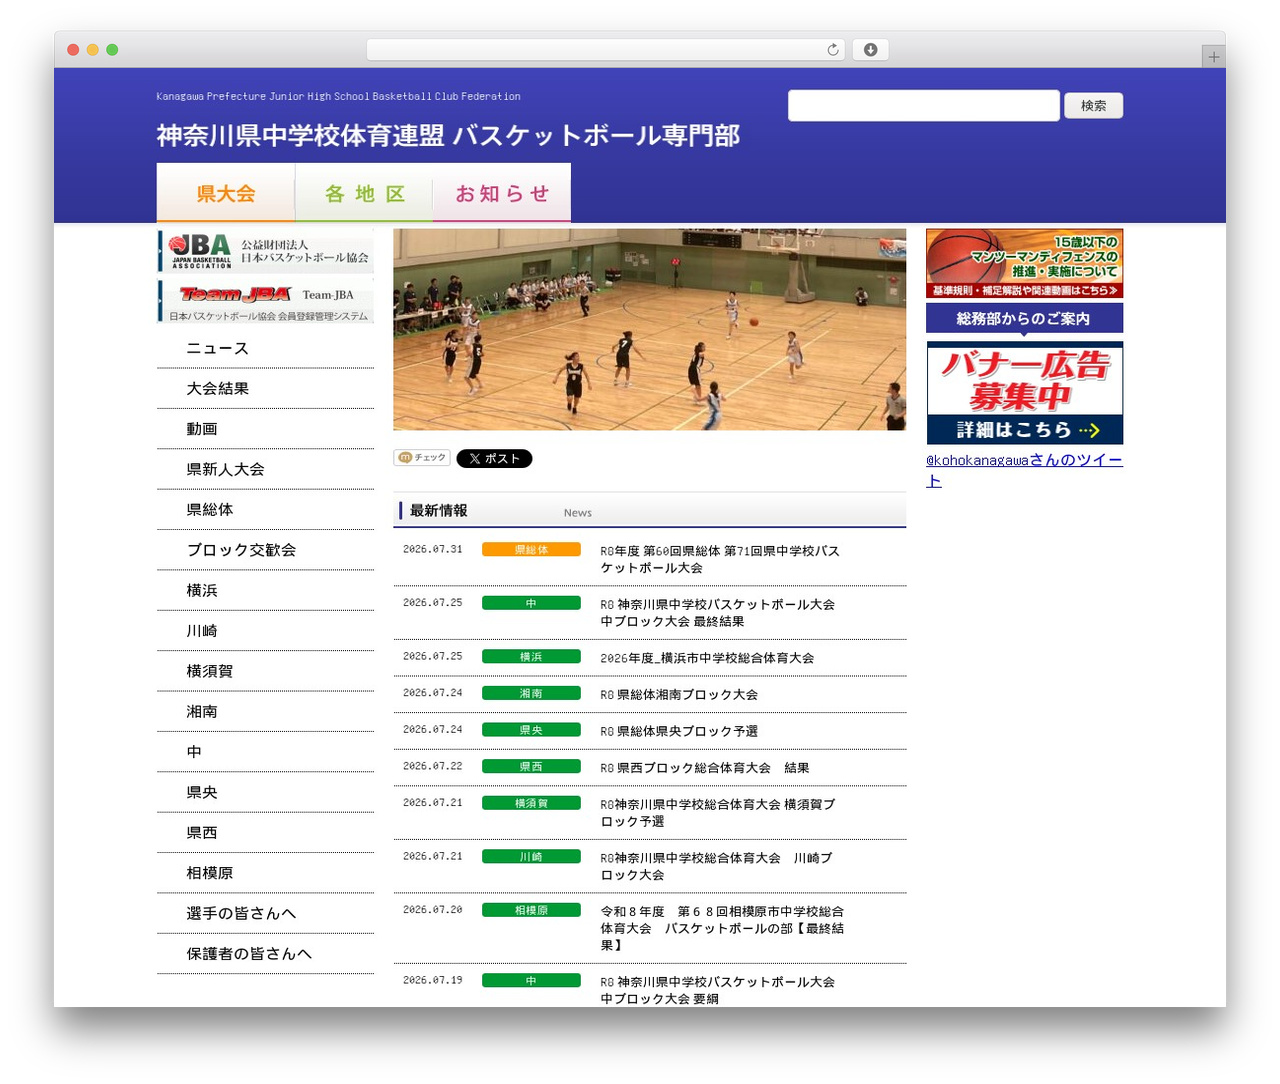Open 横須賀 in the sidebar menu
This screenshot has width=1280, height=1084.
pos(265,671)
